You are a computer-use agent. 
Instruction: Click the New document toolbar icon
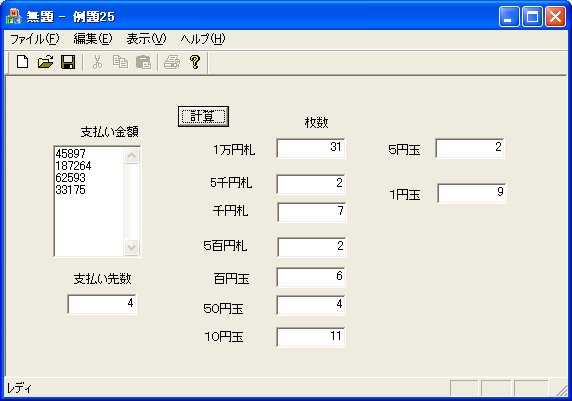22,62
